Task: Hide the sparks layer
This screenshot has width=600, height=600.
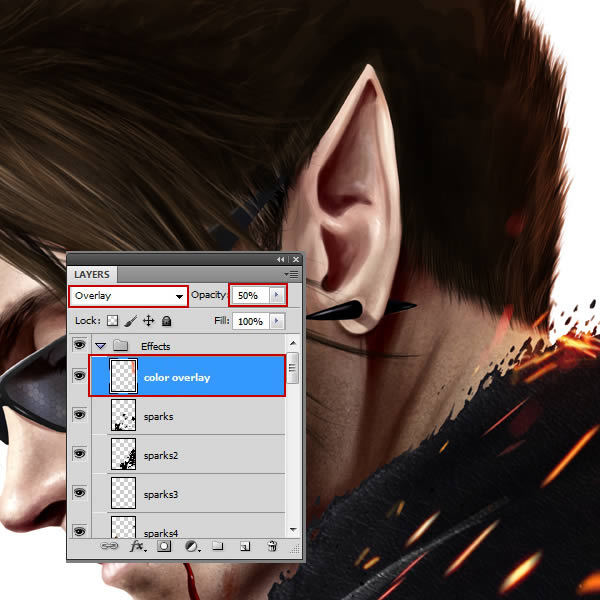Action: [x=79, y=414]
